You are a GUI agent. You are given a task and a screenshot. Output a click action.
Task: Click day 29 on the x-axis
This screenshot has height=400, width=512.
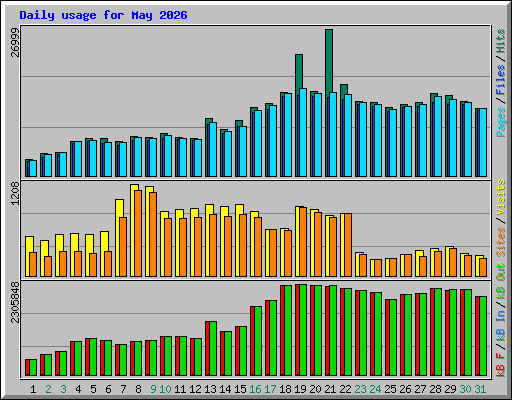[x=450, y=389]
